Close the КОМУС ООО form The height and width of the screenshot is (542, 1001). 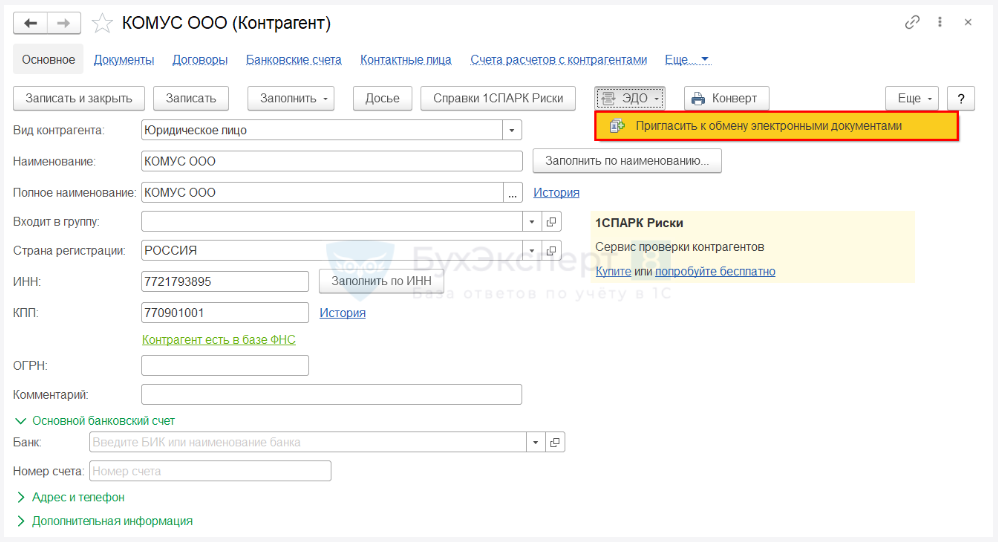(968, 22)
